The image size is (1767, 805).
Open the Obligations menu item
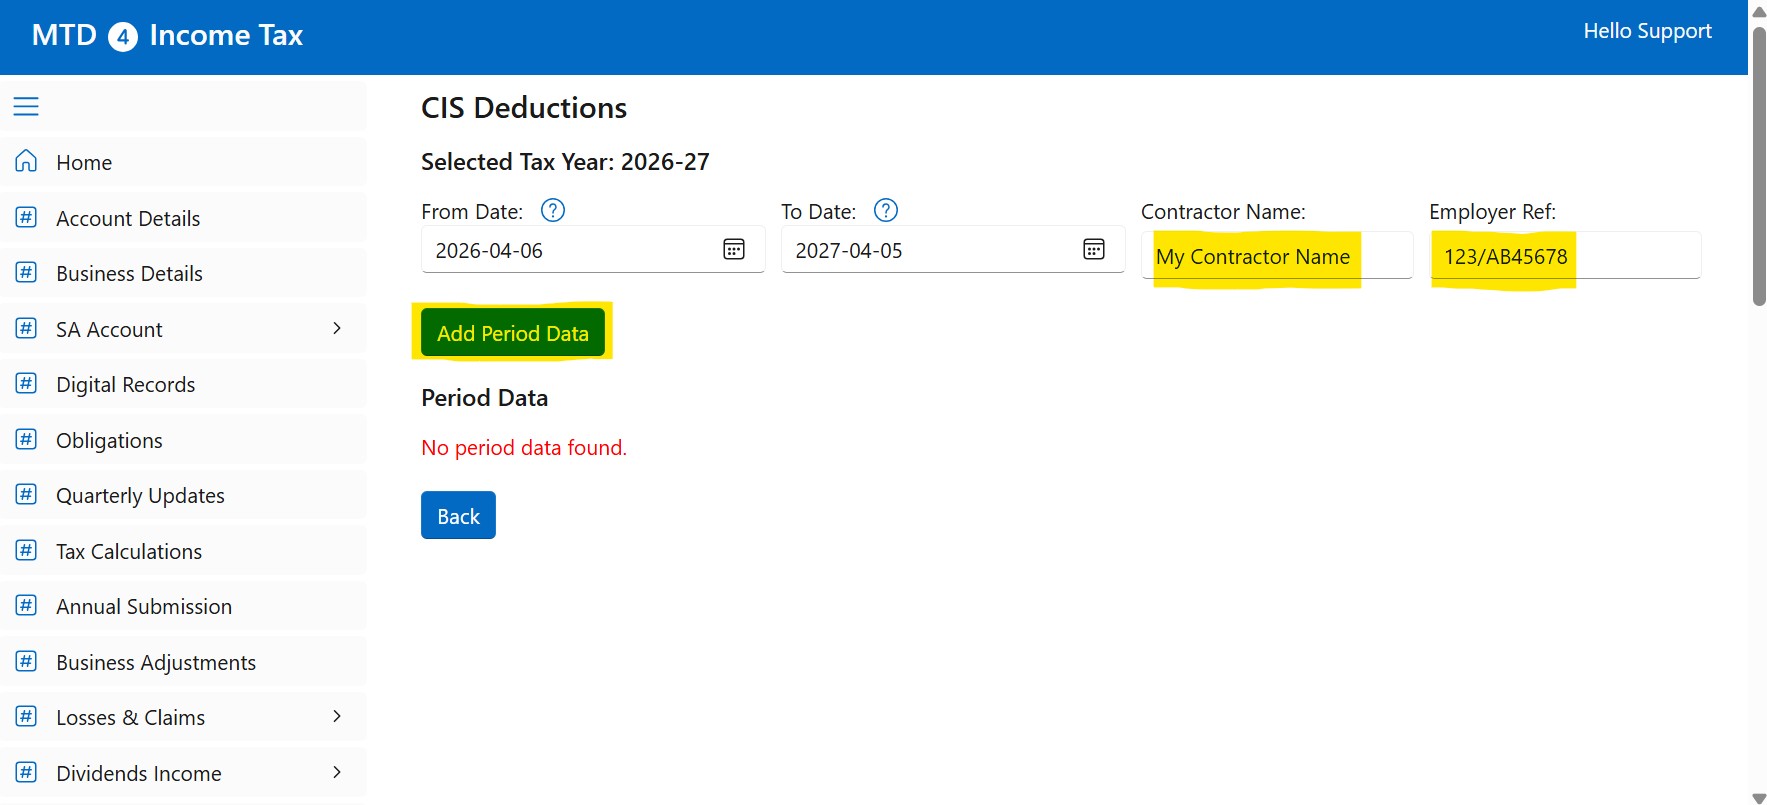coord(183,440)
